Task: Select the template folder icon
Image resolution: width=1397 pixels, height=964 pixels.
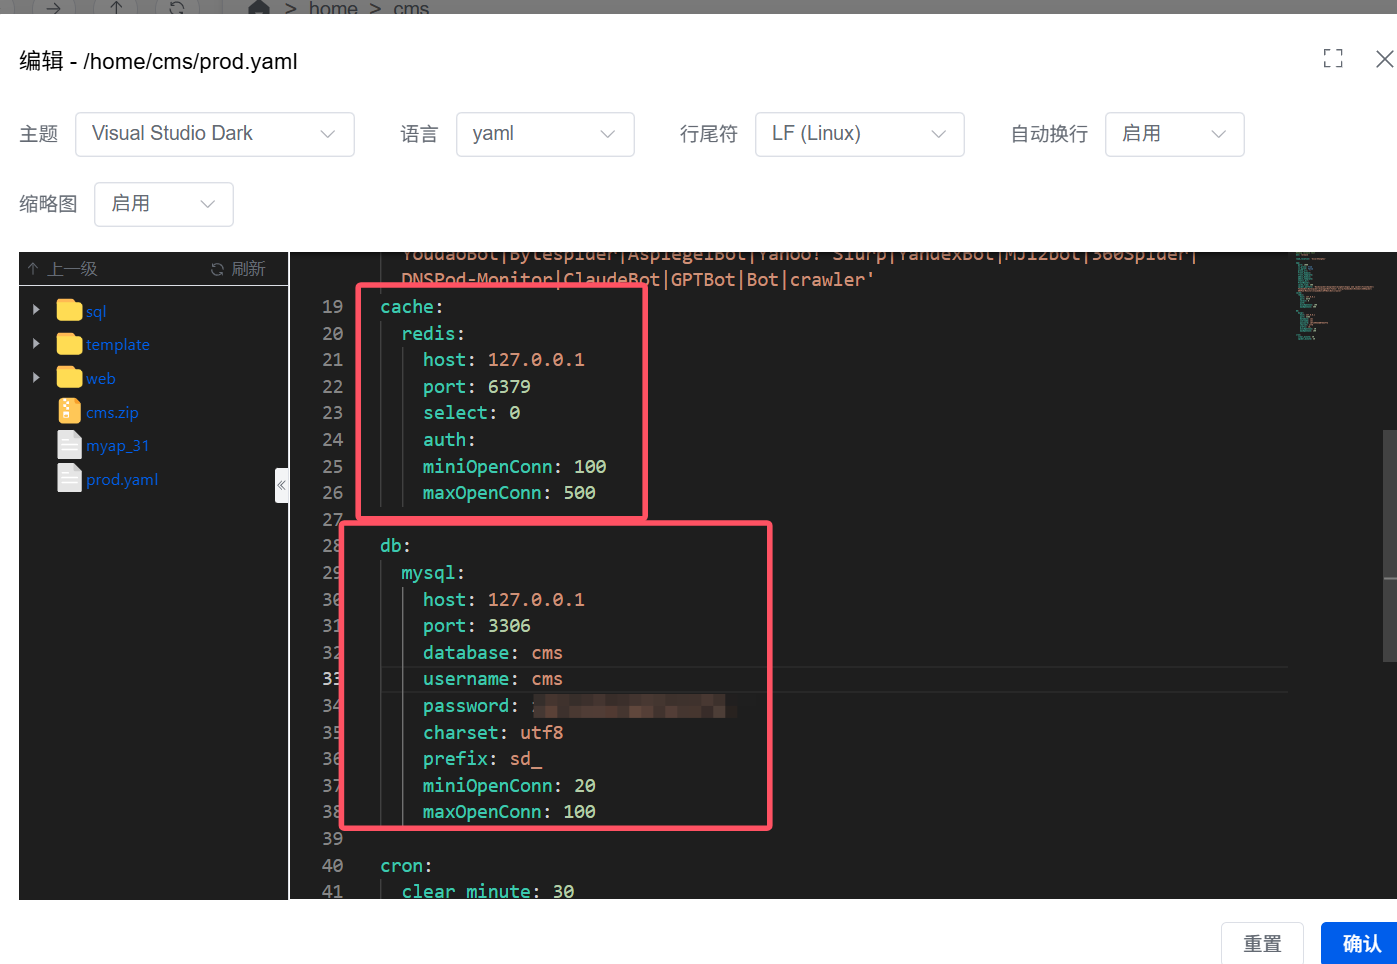Action: (x=69, y=344)
